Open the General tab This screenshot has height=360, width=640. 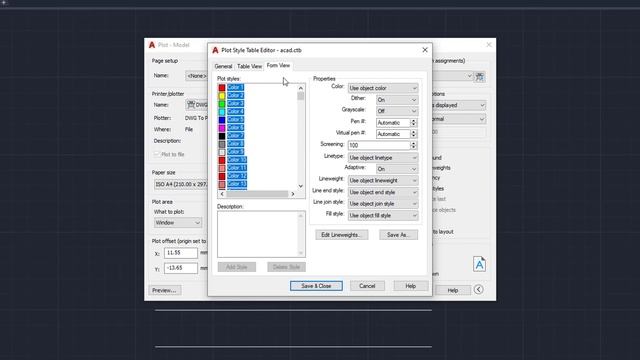point(223,66)
